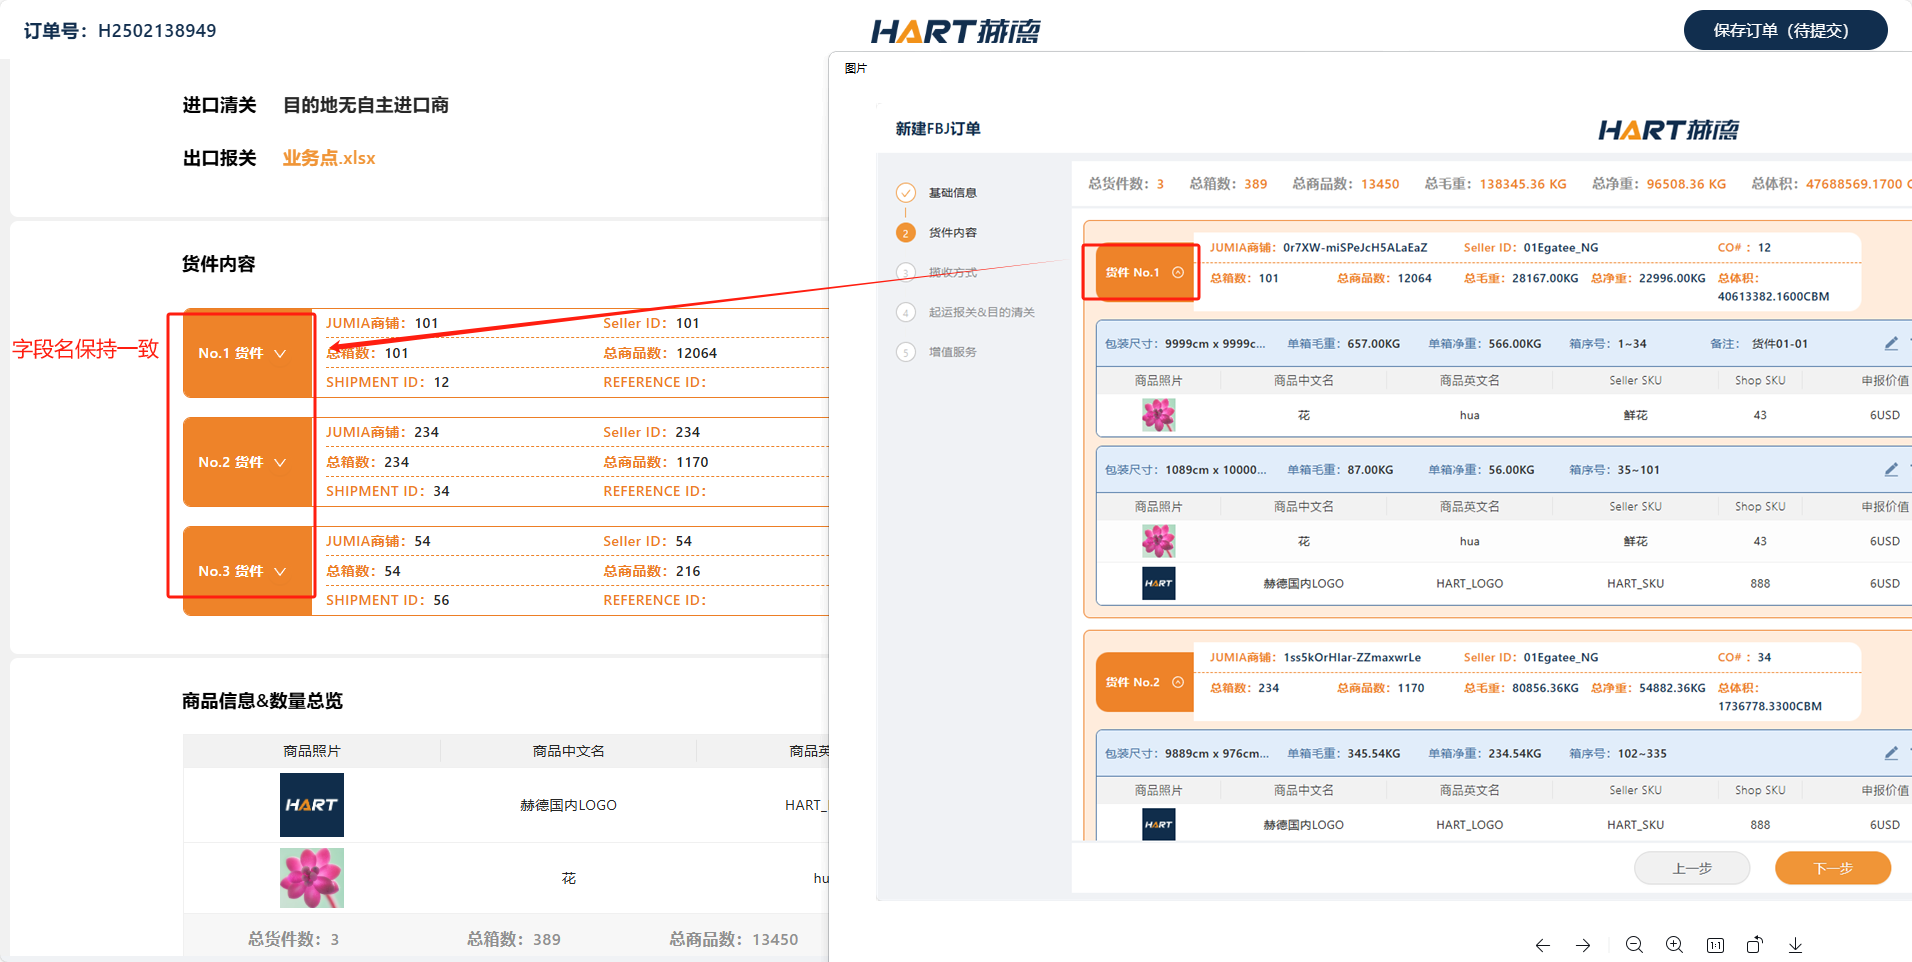
Task: Expand the No.2 货件 section
Action: (280, 462)
